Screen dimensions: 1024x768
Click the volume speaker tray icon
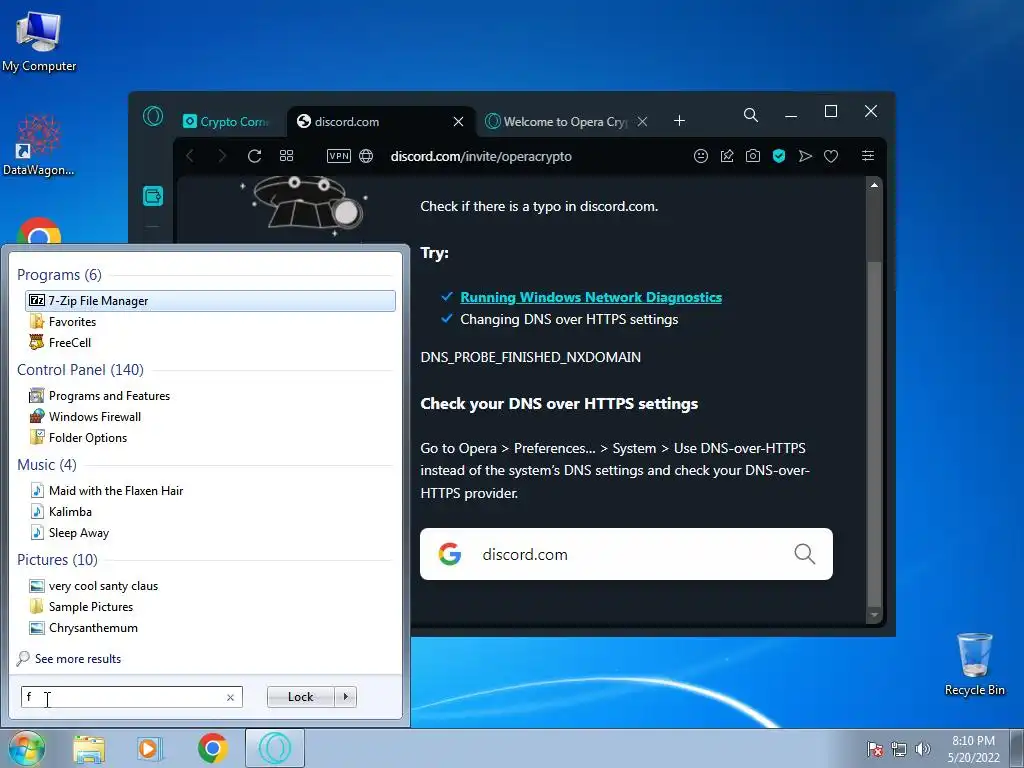coord(922,749)
